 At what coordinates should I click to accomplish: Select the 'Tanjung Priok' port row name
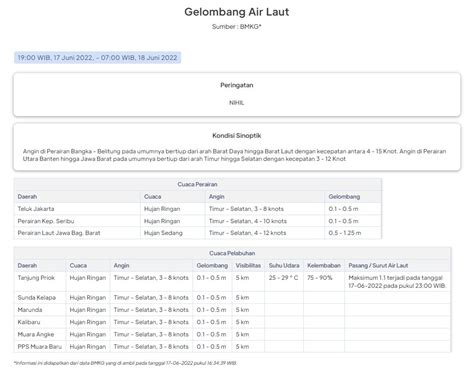(x=36, y=278)
